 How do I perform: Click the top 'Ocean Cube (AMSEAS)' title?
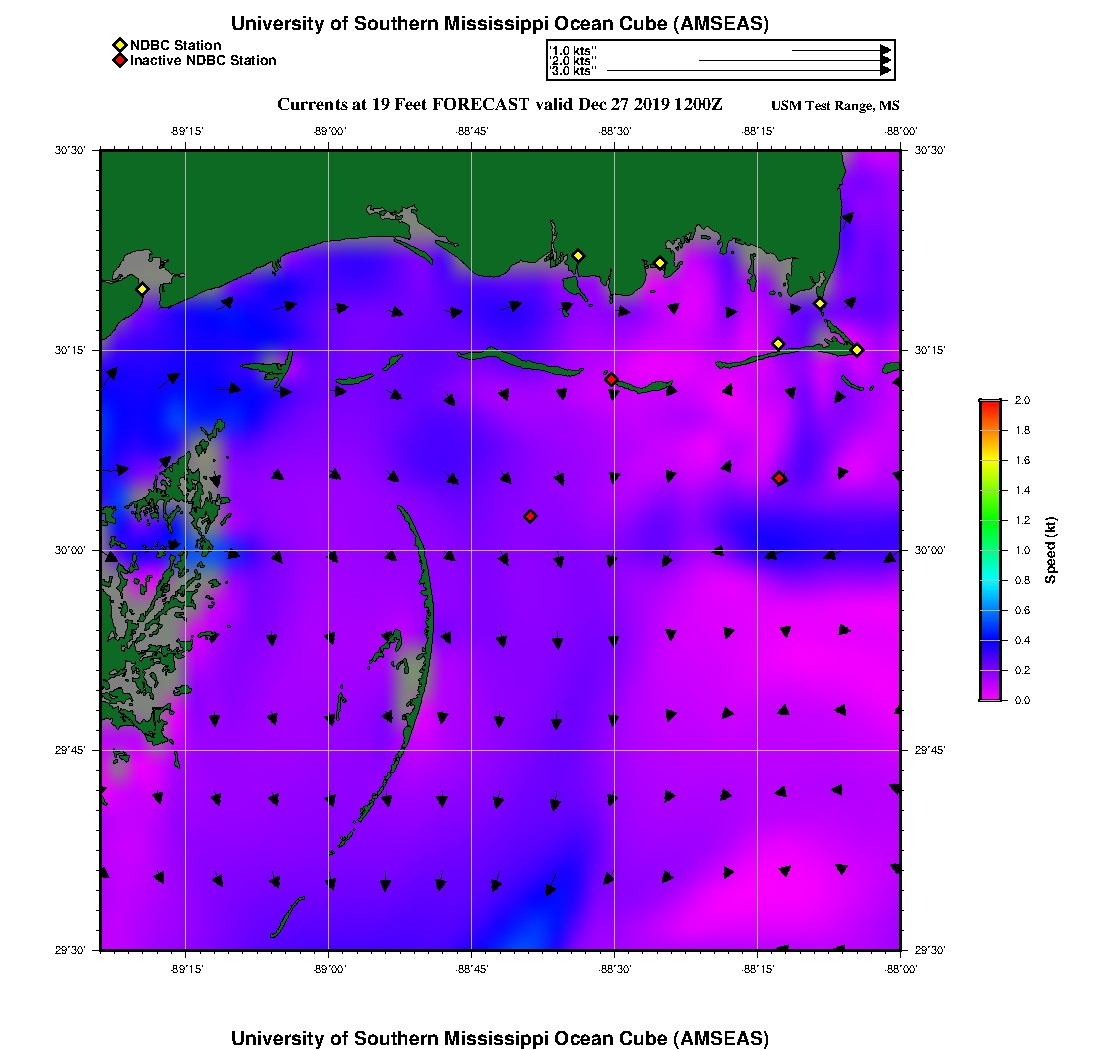[499, 24]
